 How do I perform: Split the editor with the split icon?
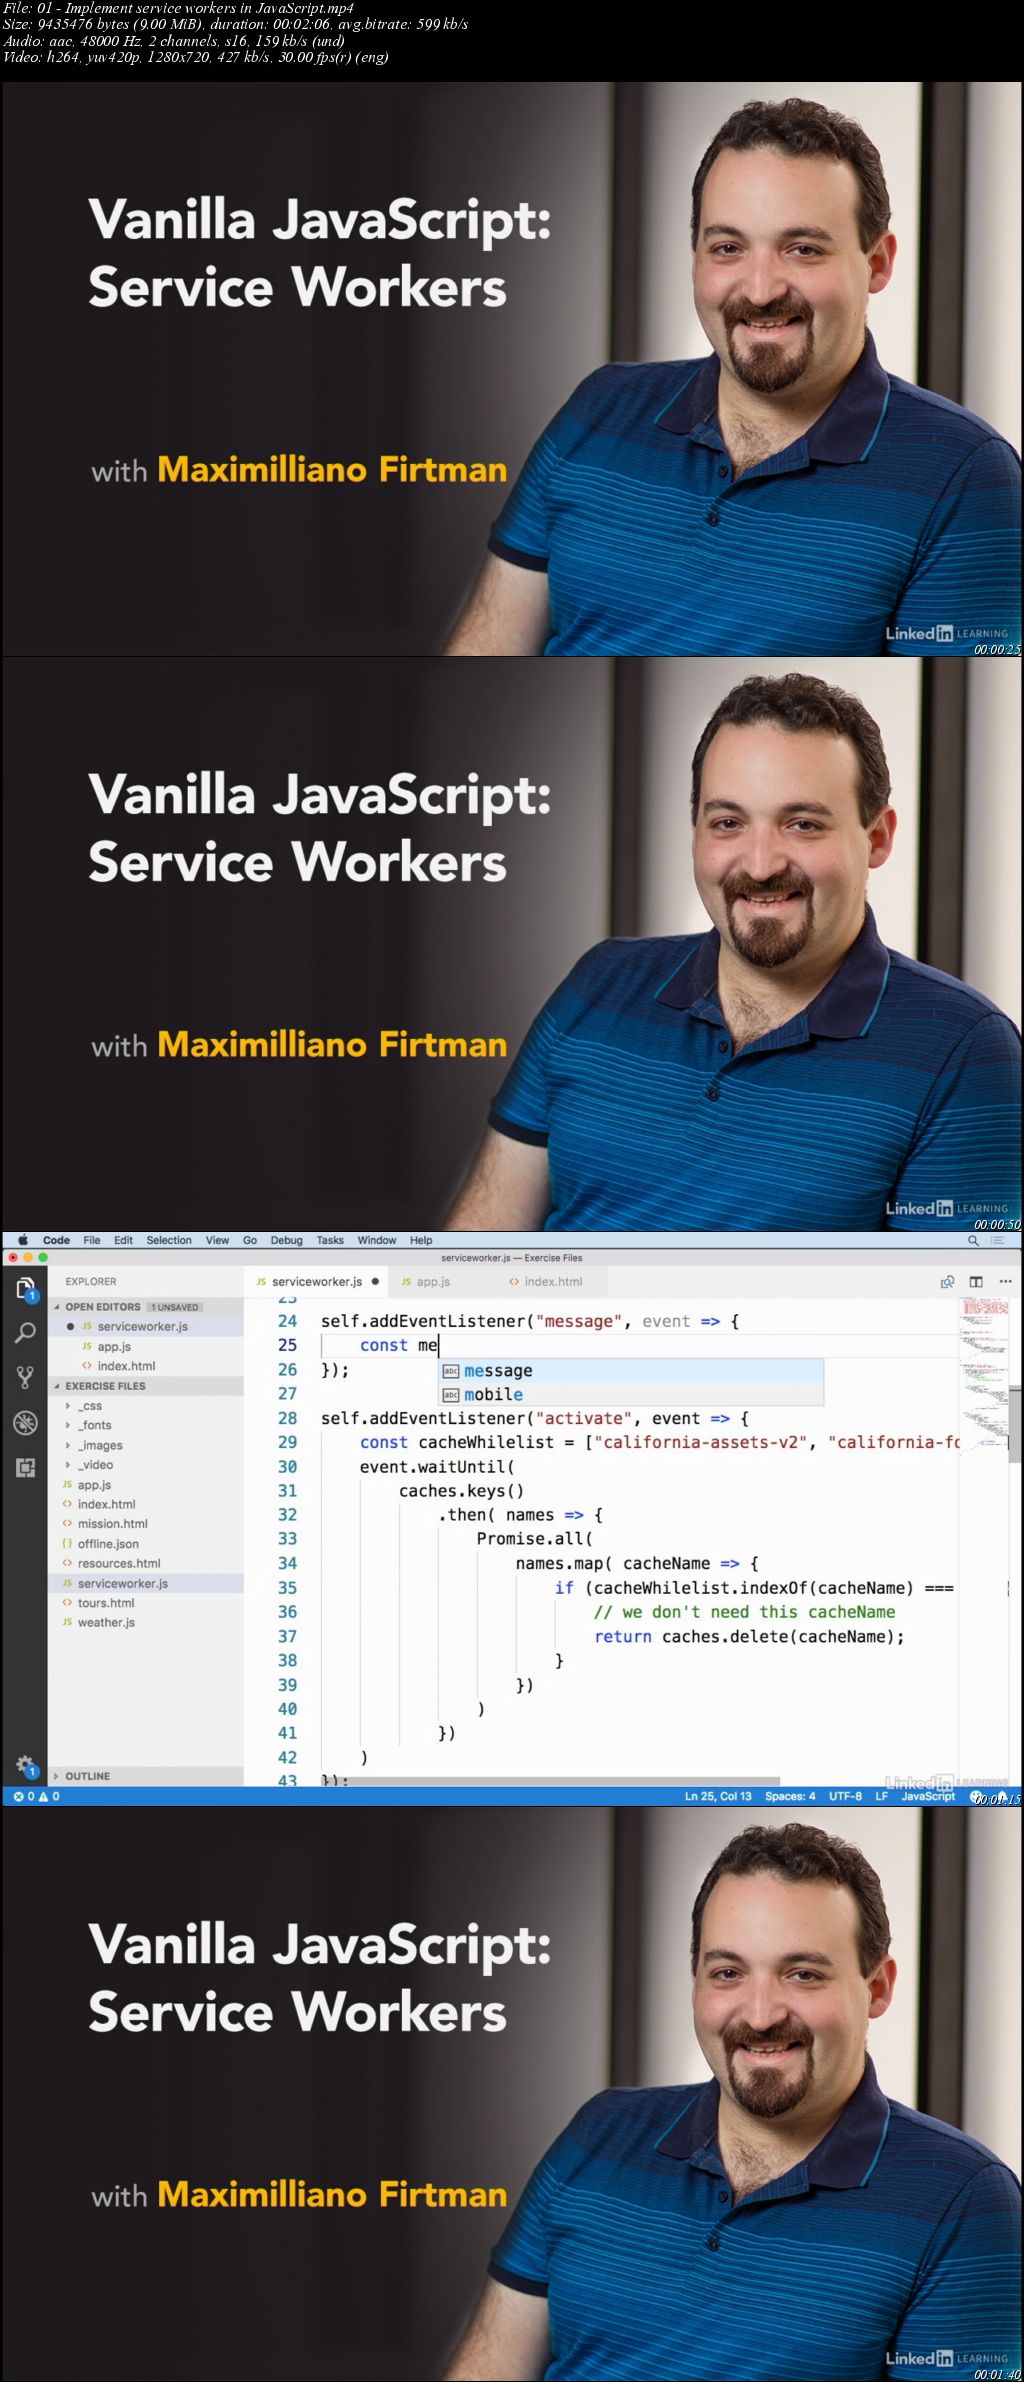[976, 1281]
